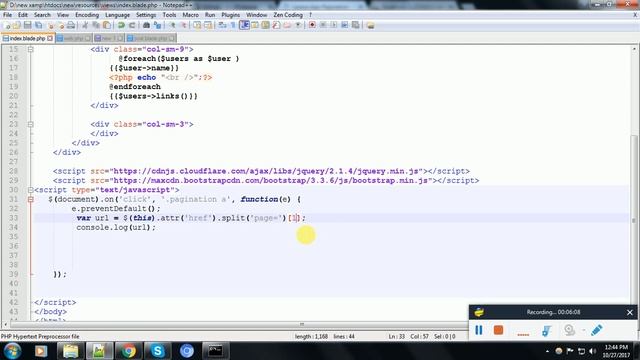Open the Settings menu
The height and width of the screenshot is (360, 640).
(x=146, y=15)
